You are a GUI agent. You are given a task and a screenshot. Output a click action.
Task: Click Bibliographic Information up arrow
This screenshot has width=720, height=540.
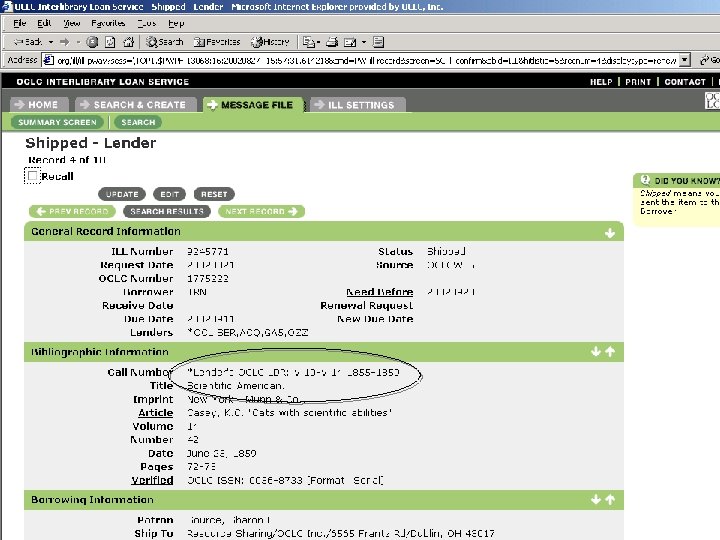point(610,352)
